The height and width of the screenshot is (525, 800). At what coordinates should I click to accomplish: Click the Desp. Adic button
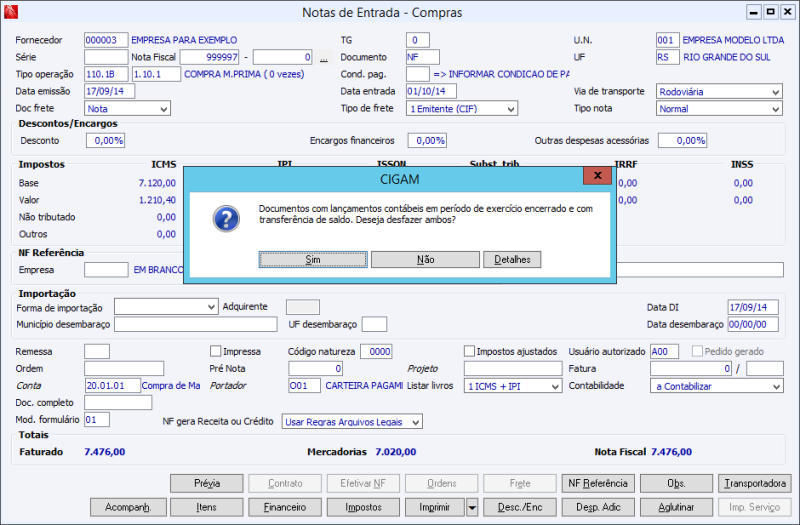click(598, 508)
